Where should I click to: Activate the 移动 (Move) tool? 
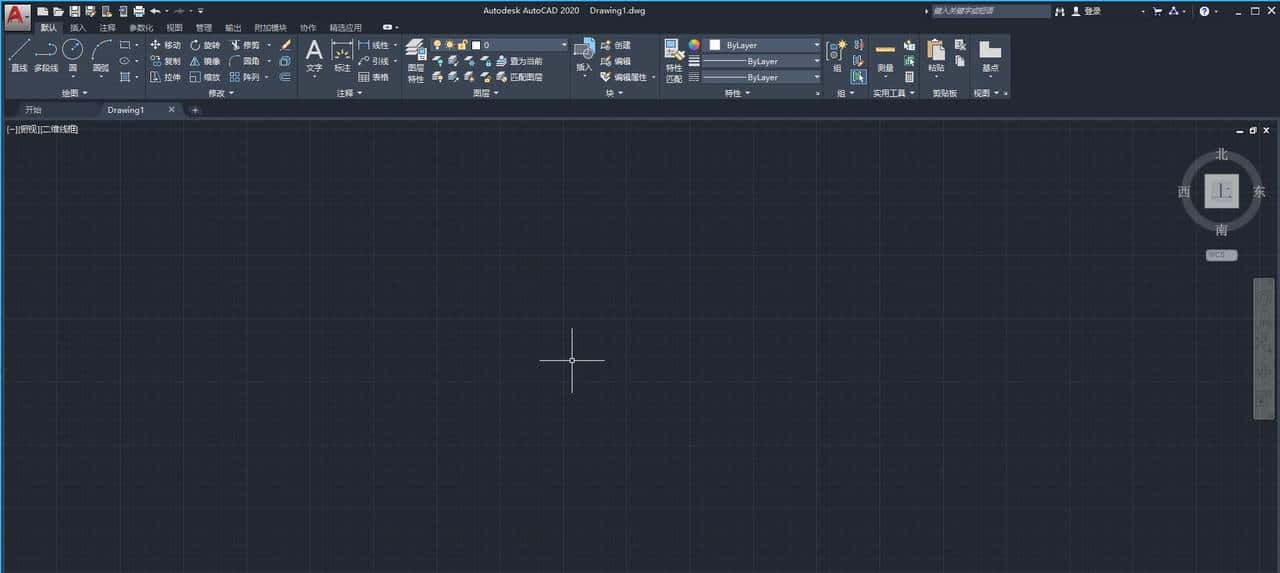166,45
